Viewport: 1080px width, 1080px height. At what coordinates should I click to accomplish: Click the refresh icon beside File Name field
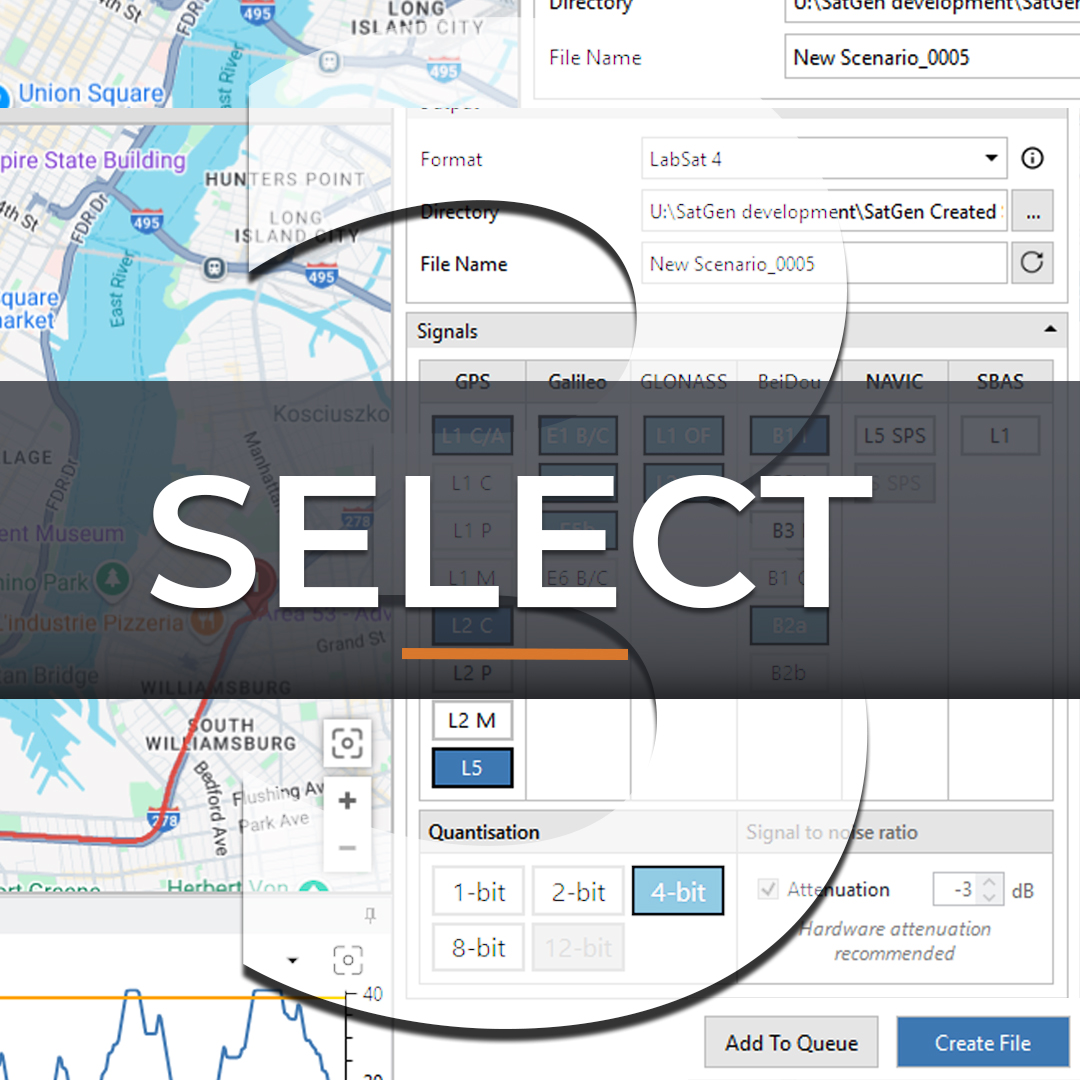pyautogui.click(x=1032, y=263)
